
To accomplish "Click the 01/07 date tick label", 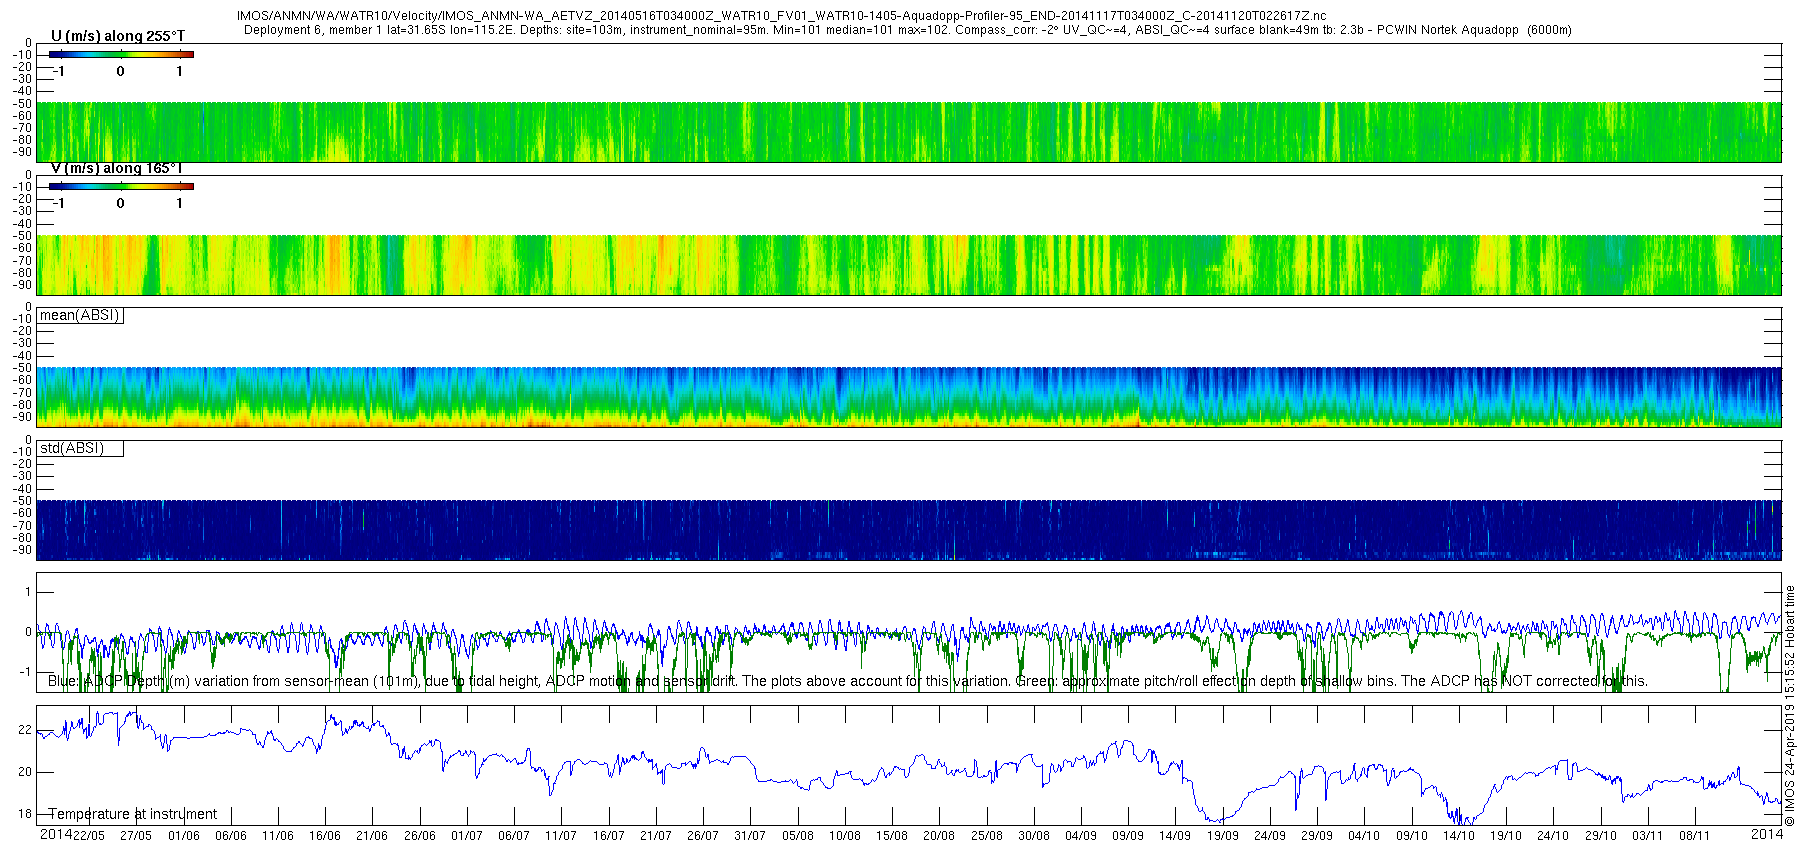I will point(467,836).
